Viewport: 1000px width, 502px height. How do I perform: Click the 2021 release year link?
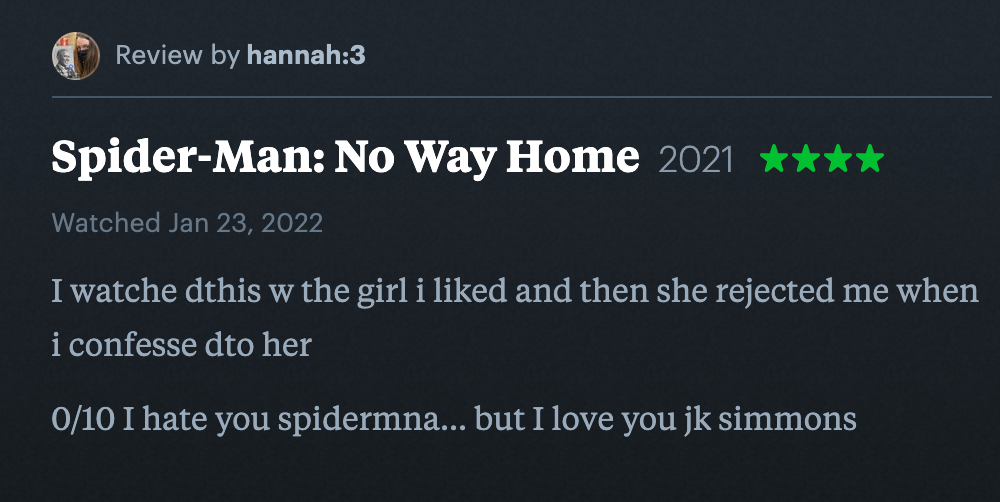(696, 159)
